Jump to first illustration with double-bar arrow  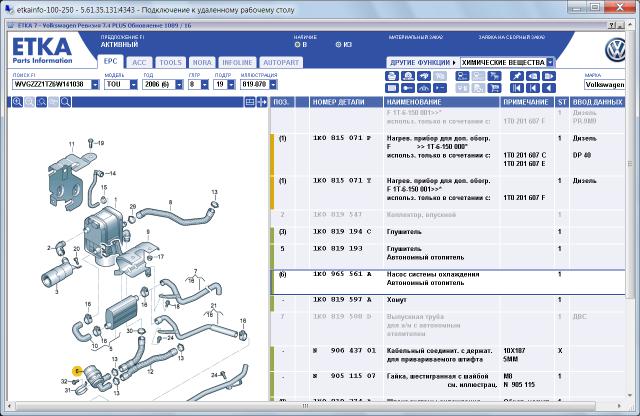click(517, 88)
